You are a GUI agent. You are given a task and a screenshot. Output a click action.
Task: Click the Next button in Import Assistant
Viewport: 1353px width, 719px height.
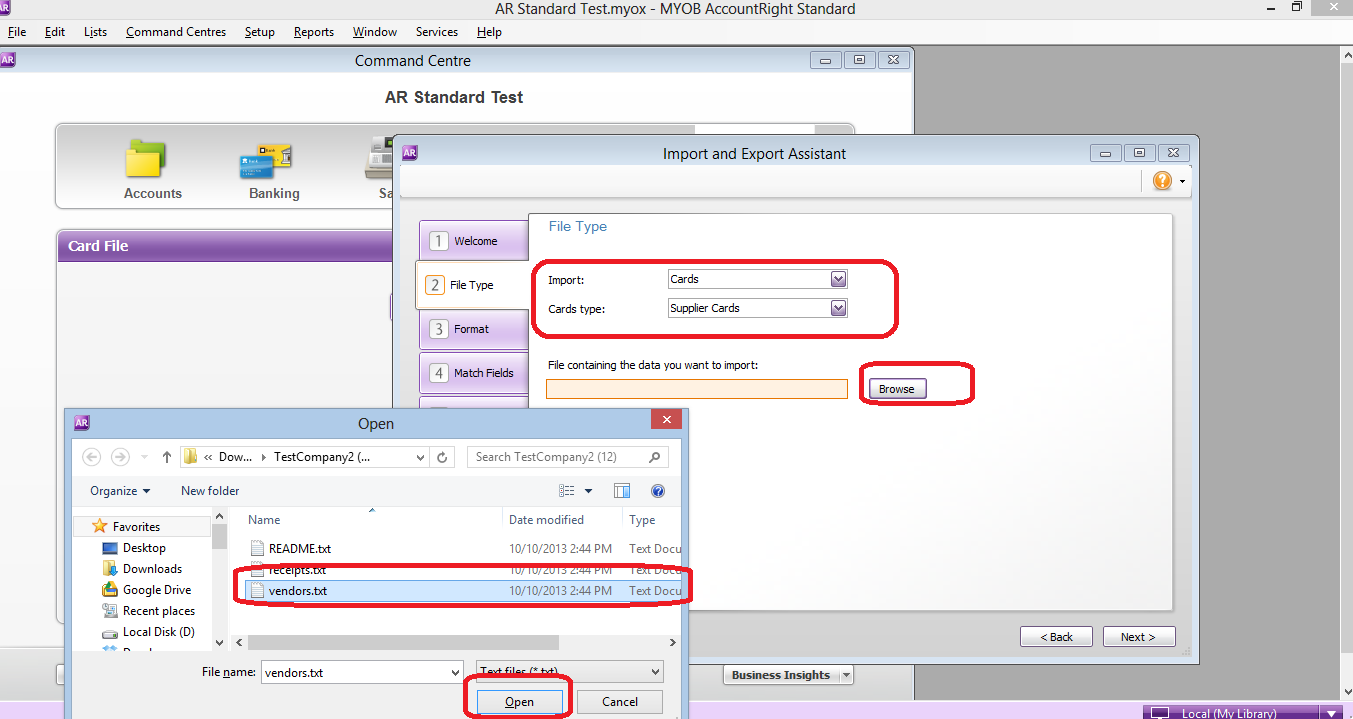[x=1138, y=637]
